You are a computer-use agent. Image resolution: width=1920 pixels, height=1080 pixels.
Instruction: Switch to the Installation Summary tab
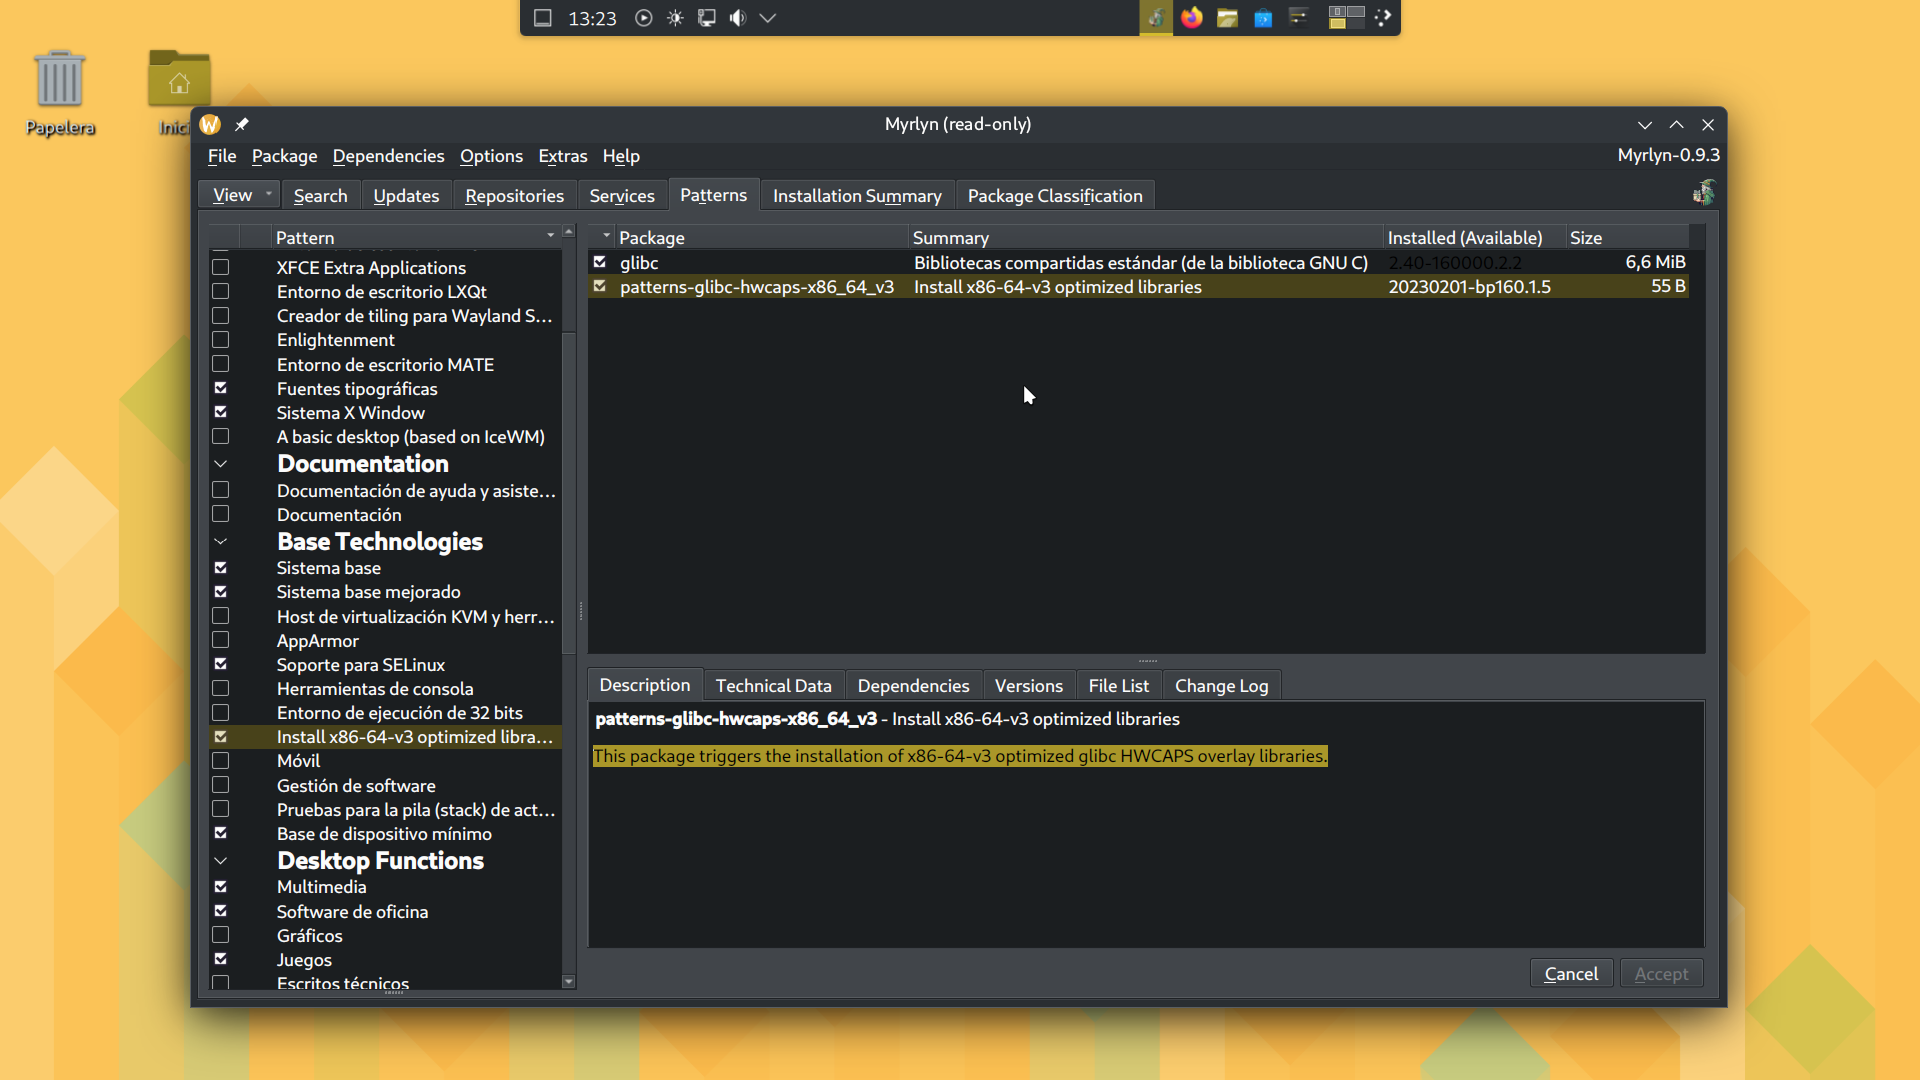pos(857,196)
